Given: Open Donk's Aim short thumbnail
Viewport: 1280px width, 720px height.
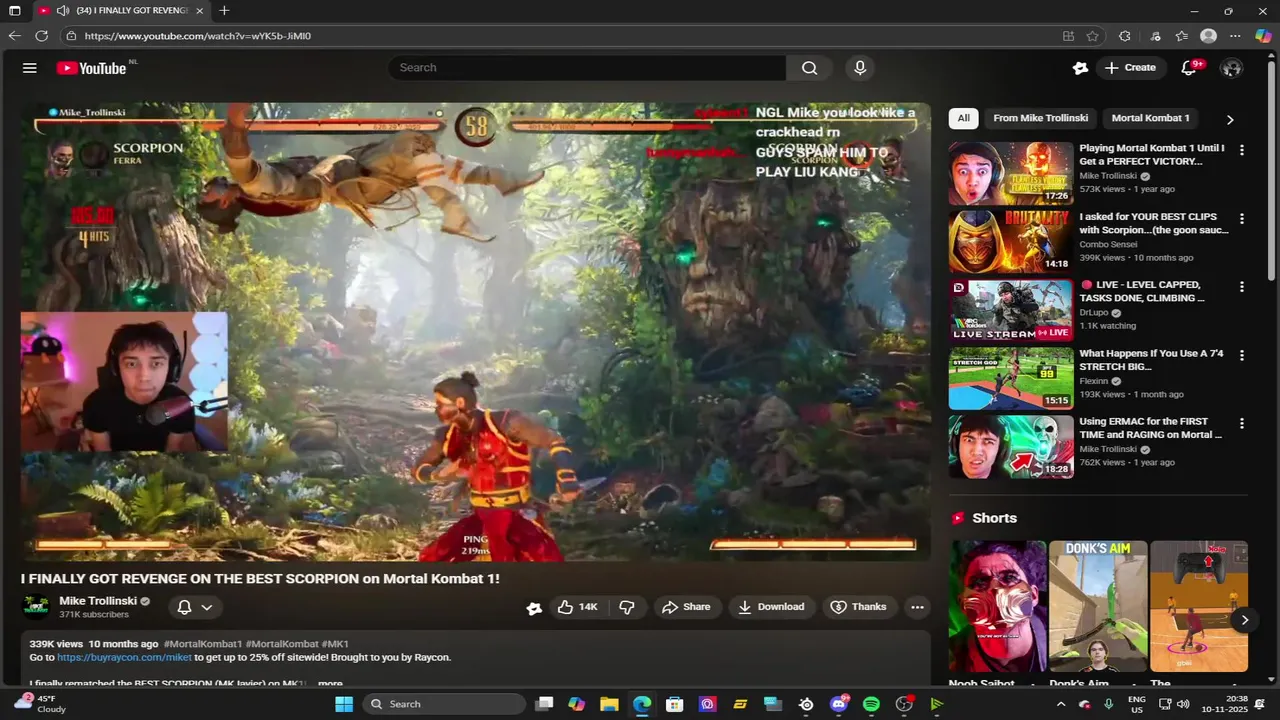Looking at the screenshot, I should [1098, 606].
